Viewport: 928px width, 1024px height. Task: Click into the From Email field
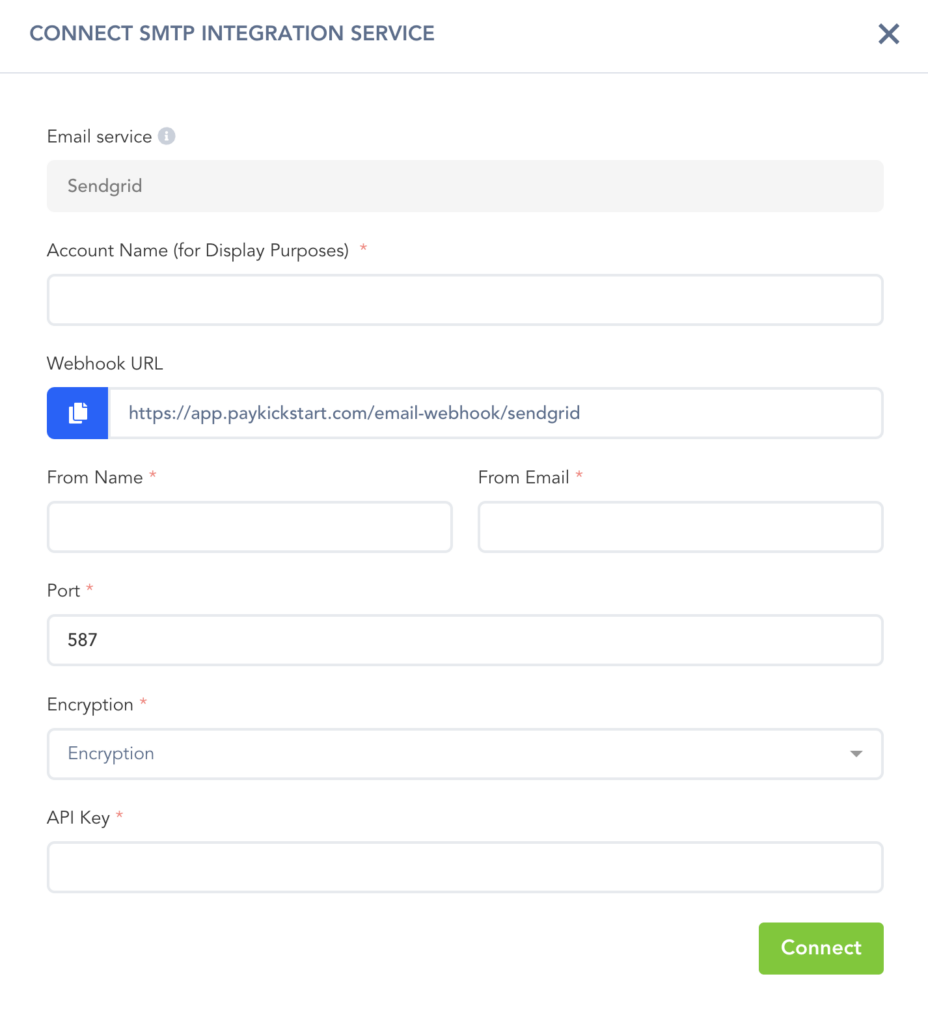[680, 527]
